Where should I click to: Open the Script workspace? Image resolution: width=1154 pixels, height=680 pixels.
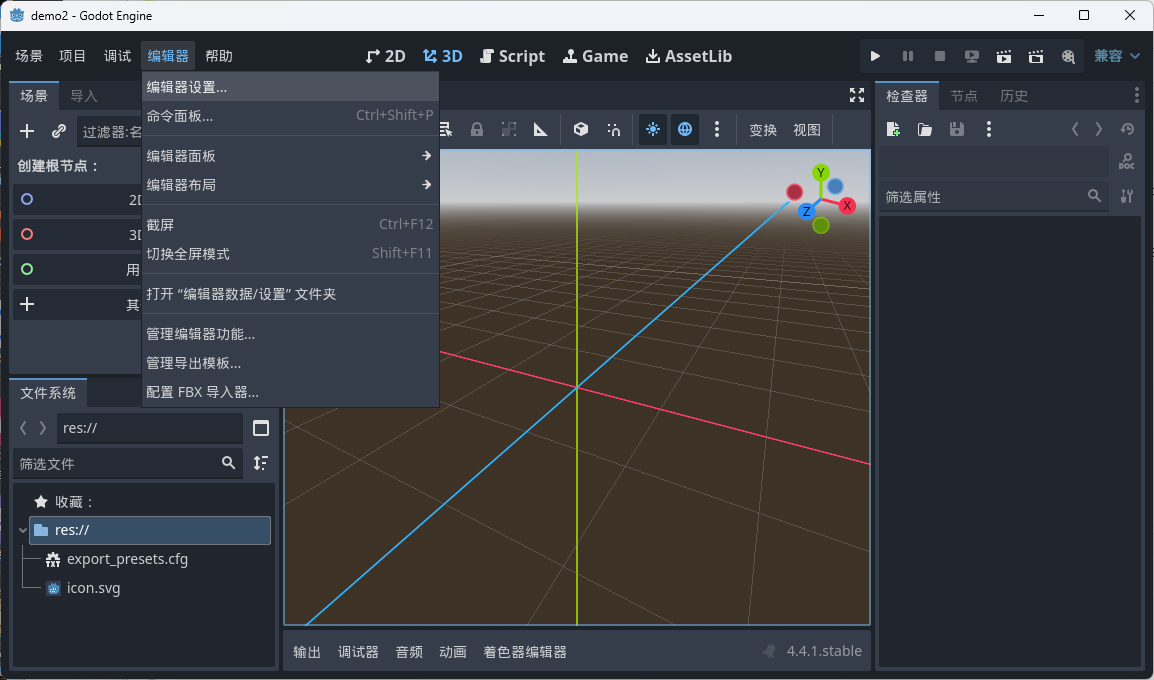(x=512, y=56)
